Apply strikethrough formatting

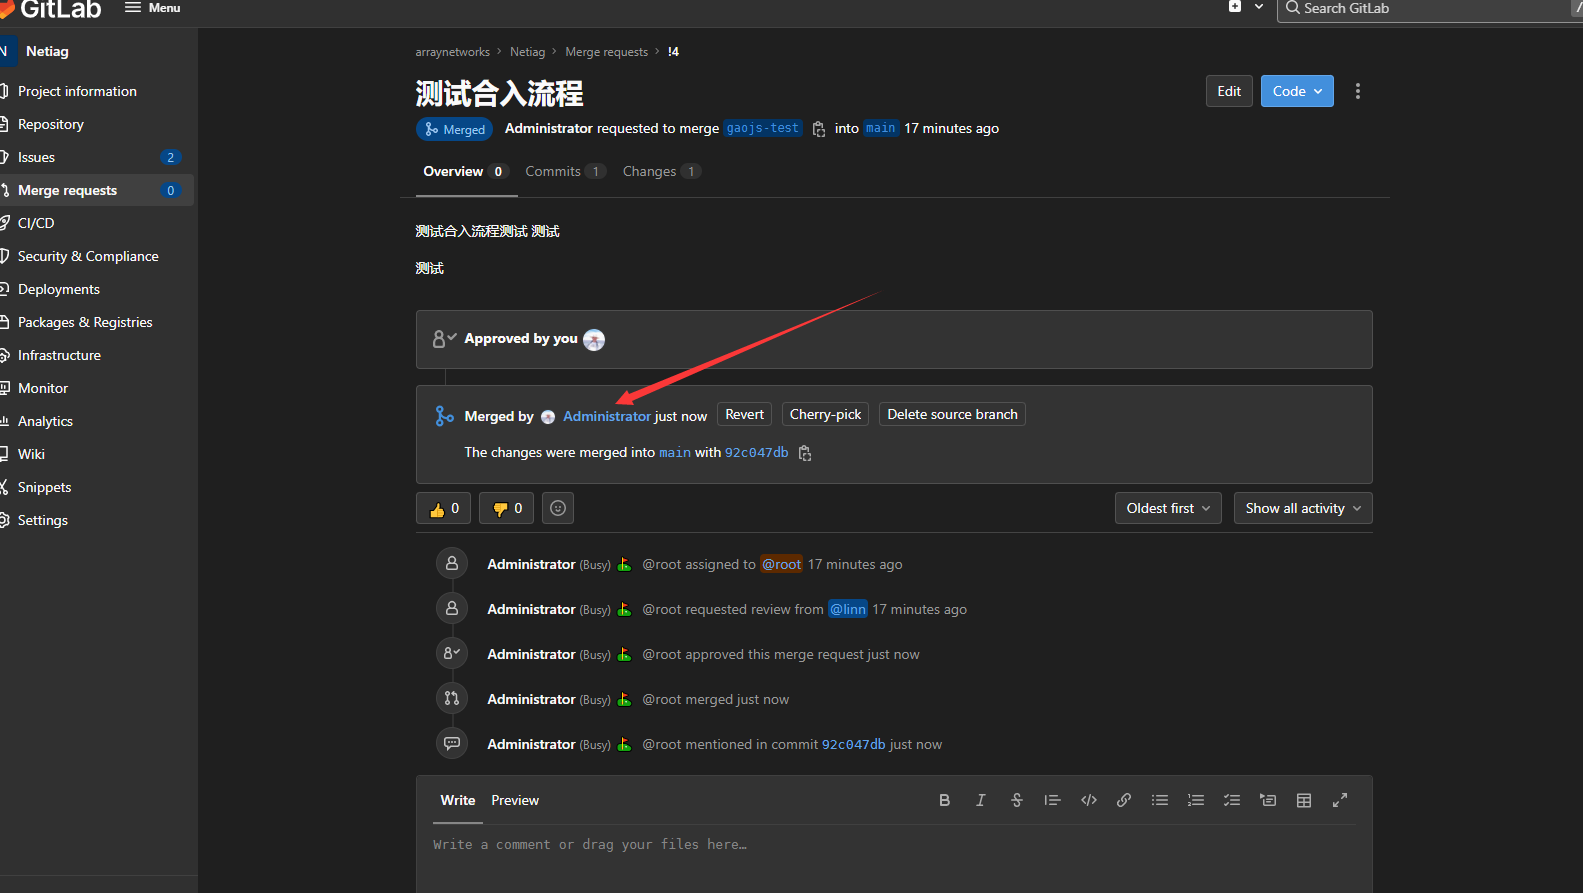pos(1016,800)
